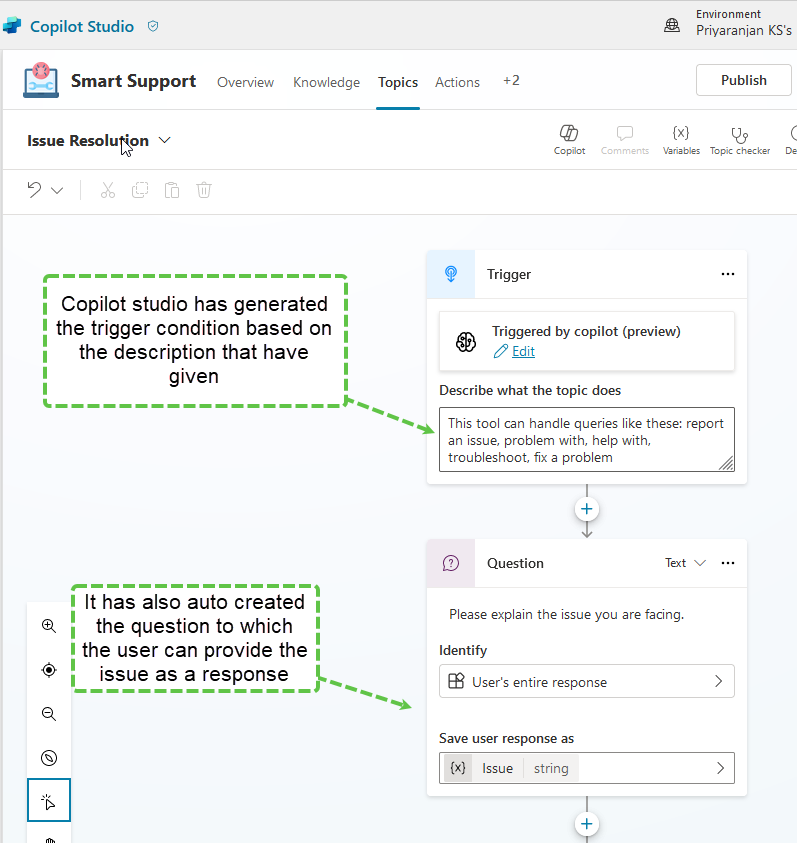797x843 pixels.
Task: Expand the Issue Resolution topic dropdown
Action: click(x=165, y=141)
